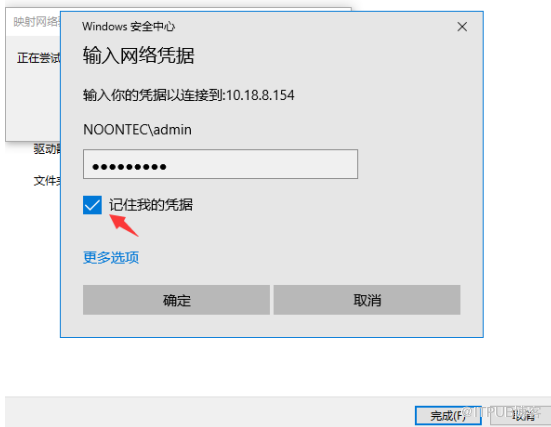551x427 pixels.
Task: Click the empty gray wizard footer bar
Action: 209,412
